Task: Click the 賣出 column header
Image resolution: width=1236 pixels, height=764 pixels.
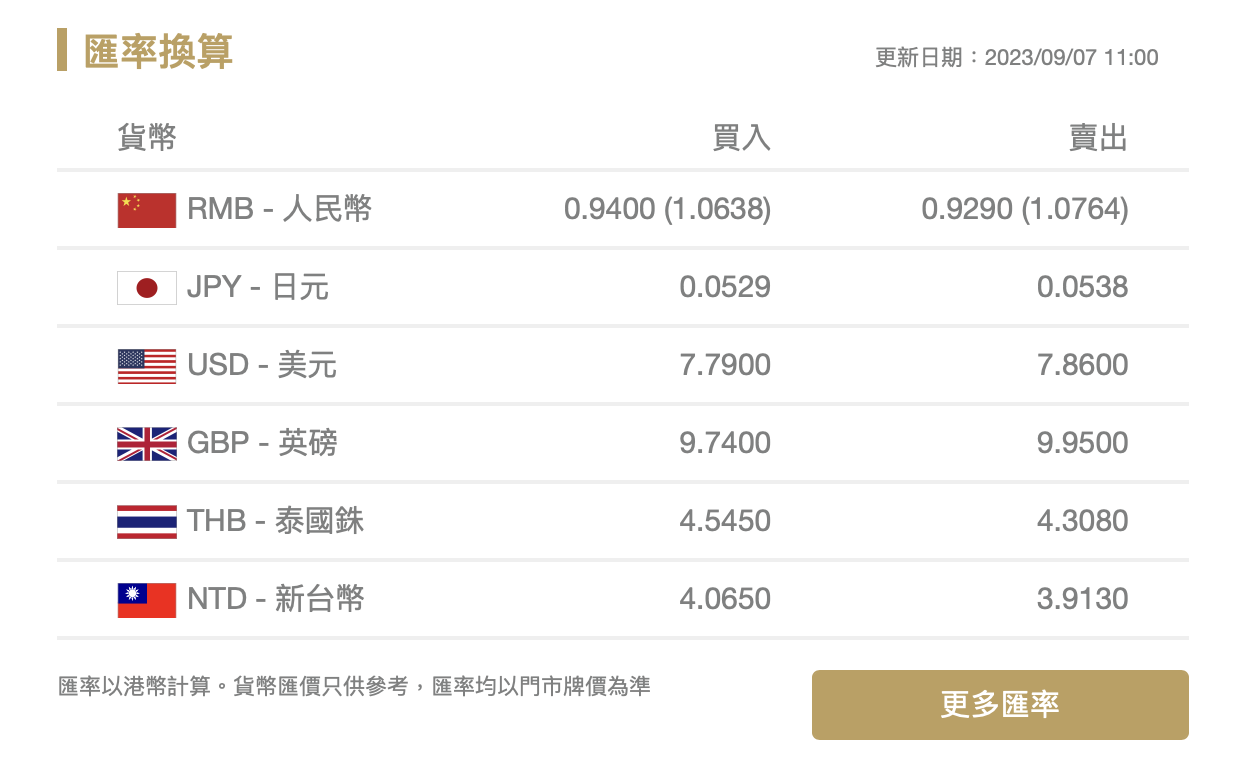Action: (x=1098, y=138)
